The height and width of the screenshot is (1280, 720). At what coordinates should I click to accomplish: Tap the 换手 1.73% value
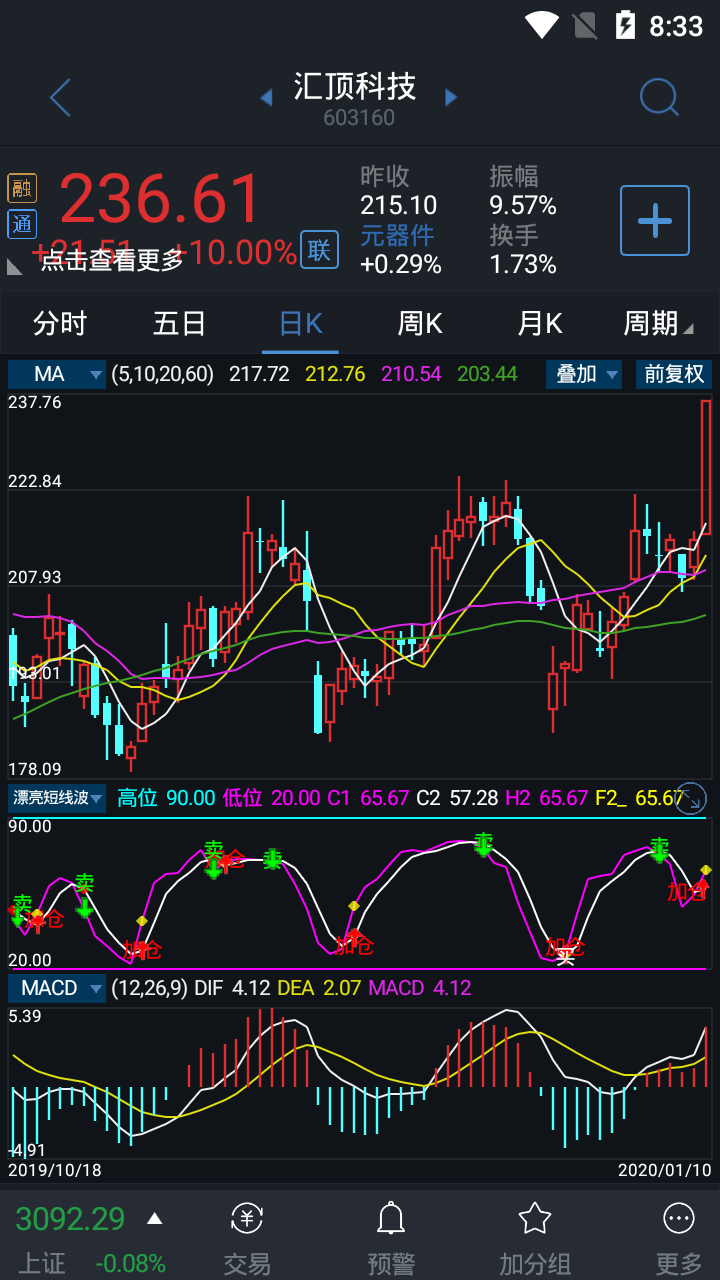[x=523, y=264]
